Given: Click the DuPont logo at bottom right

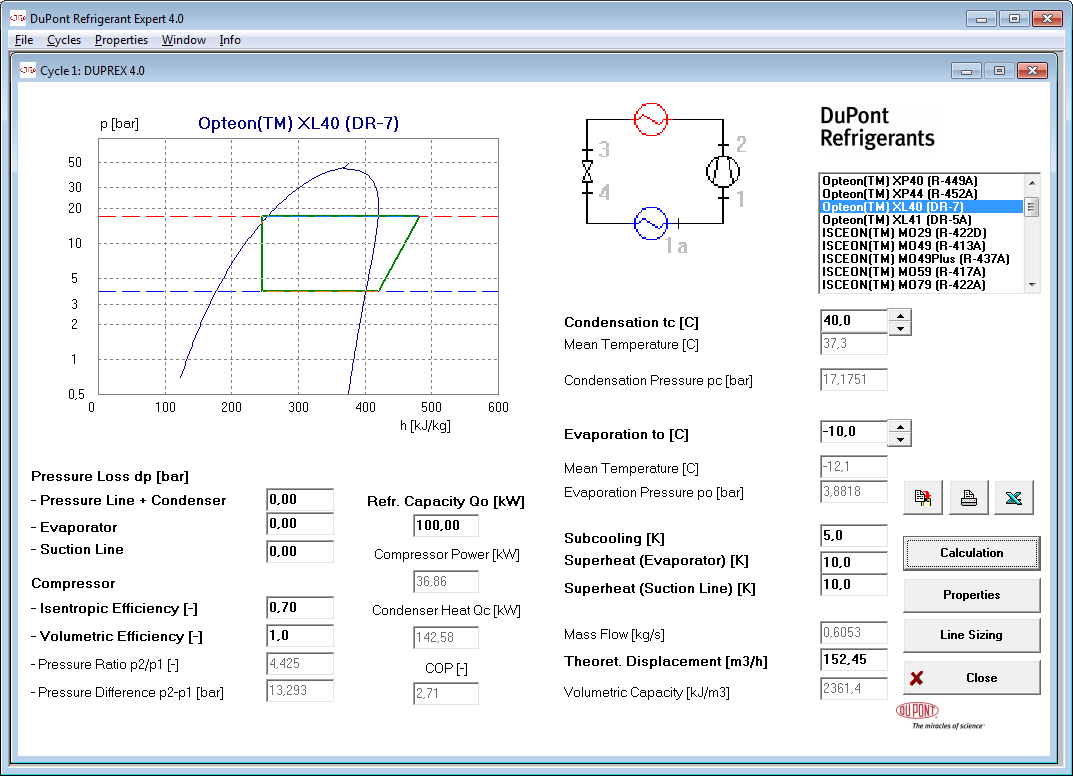Looking at the screenshot, I should click(x=918, y=711).
